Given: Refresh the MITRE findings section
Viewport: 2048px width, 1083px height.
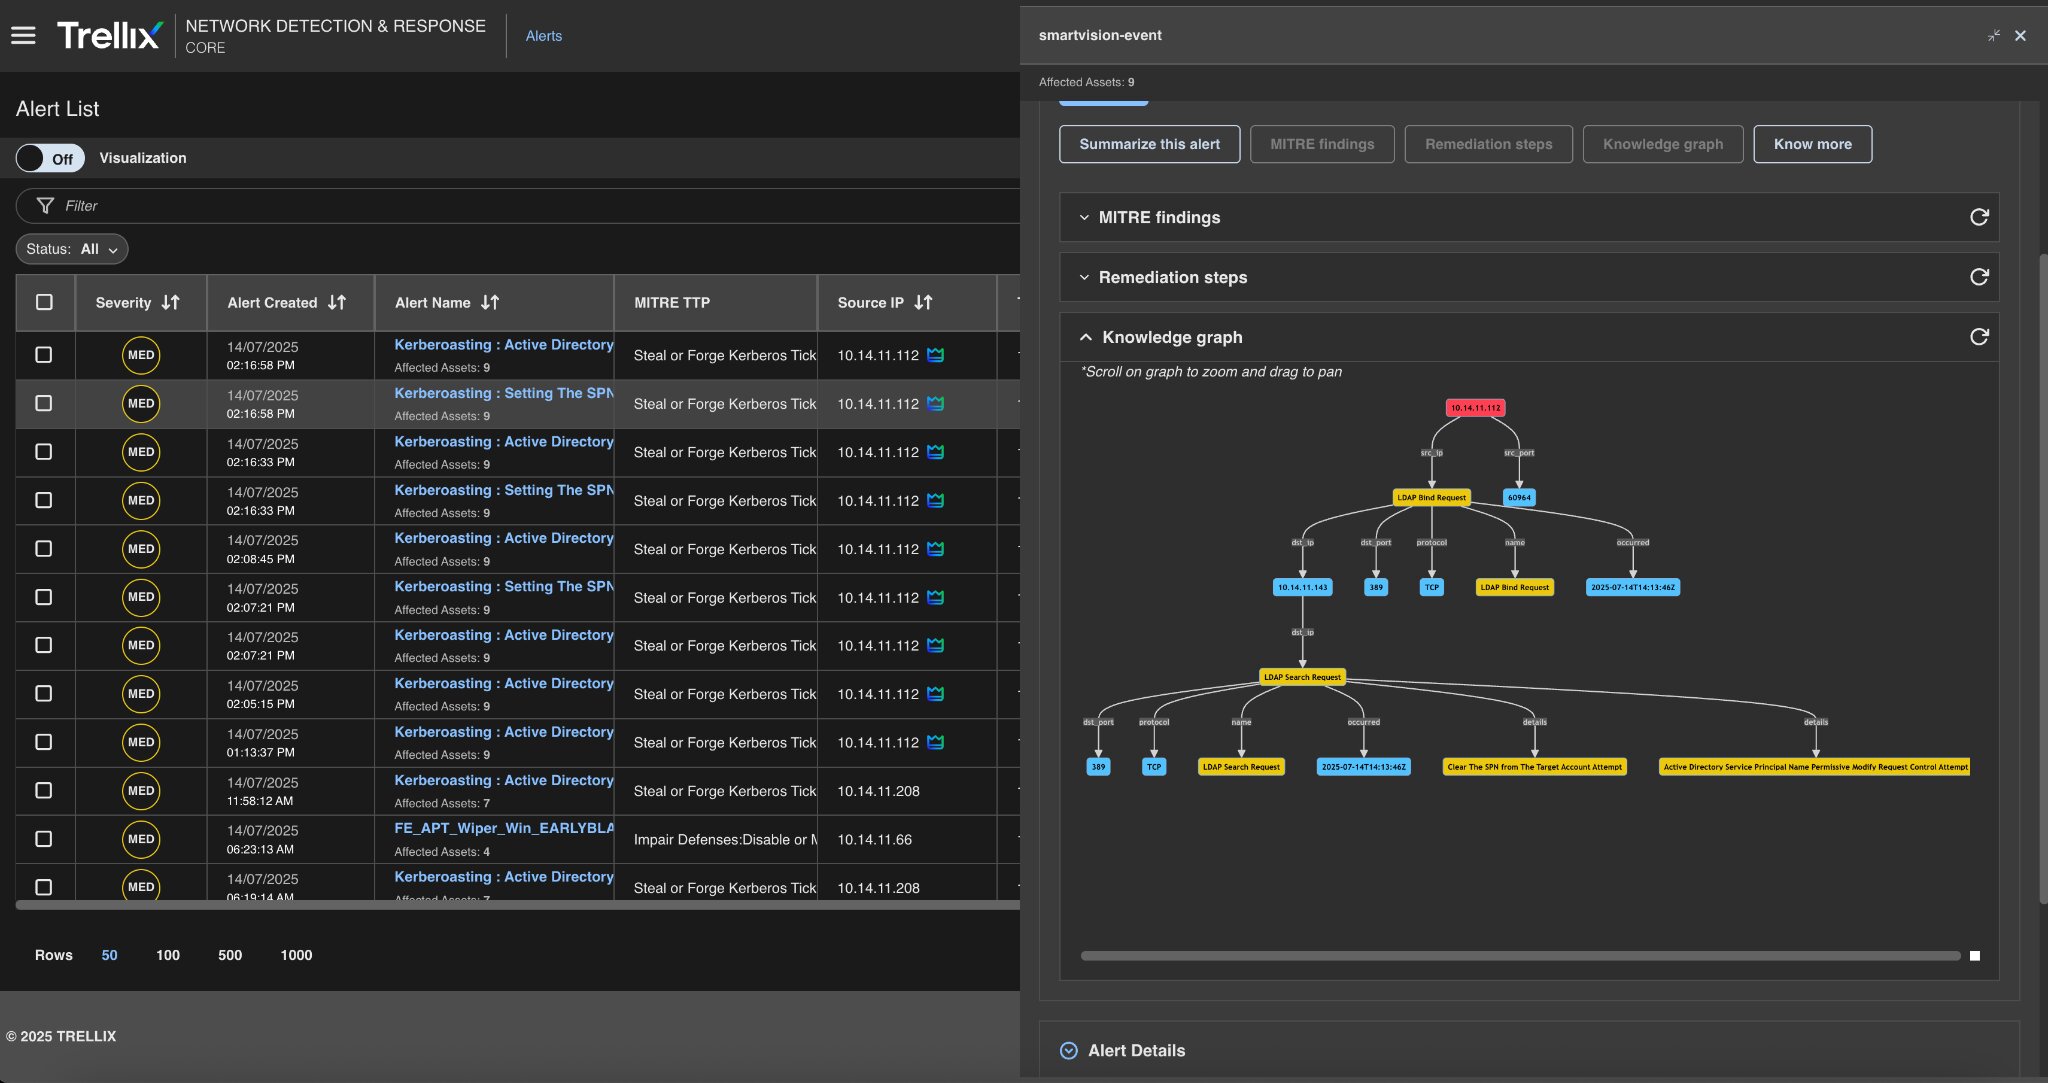Looking at the screenshot, I should (x=1978, y=217).
